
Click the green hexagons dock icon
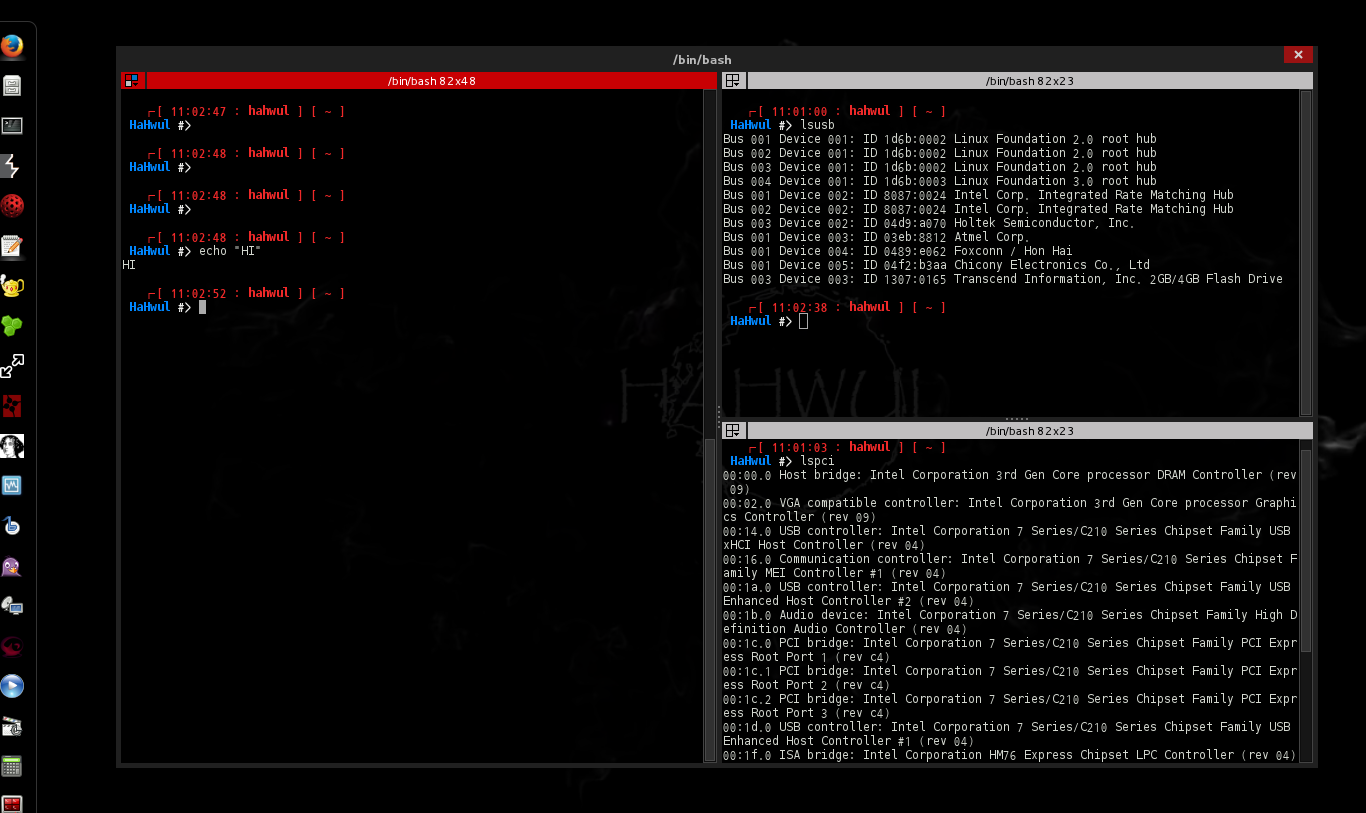coord(12,326)
